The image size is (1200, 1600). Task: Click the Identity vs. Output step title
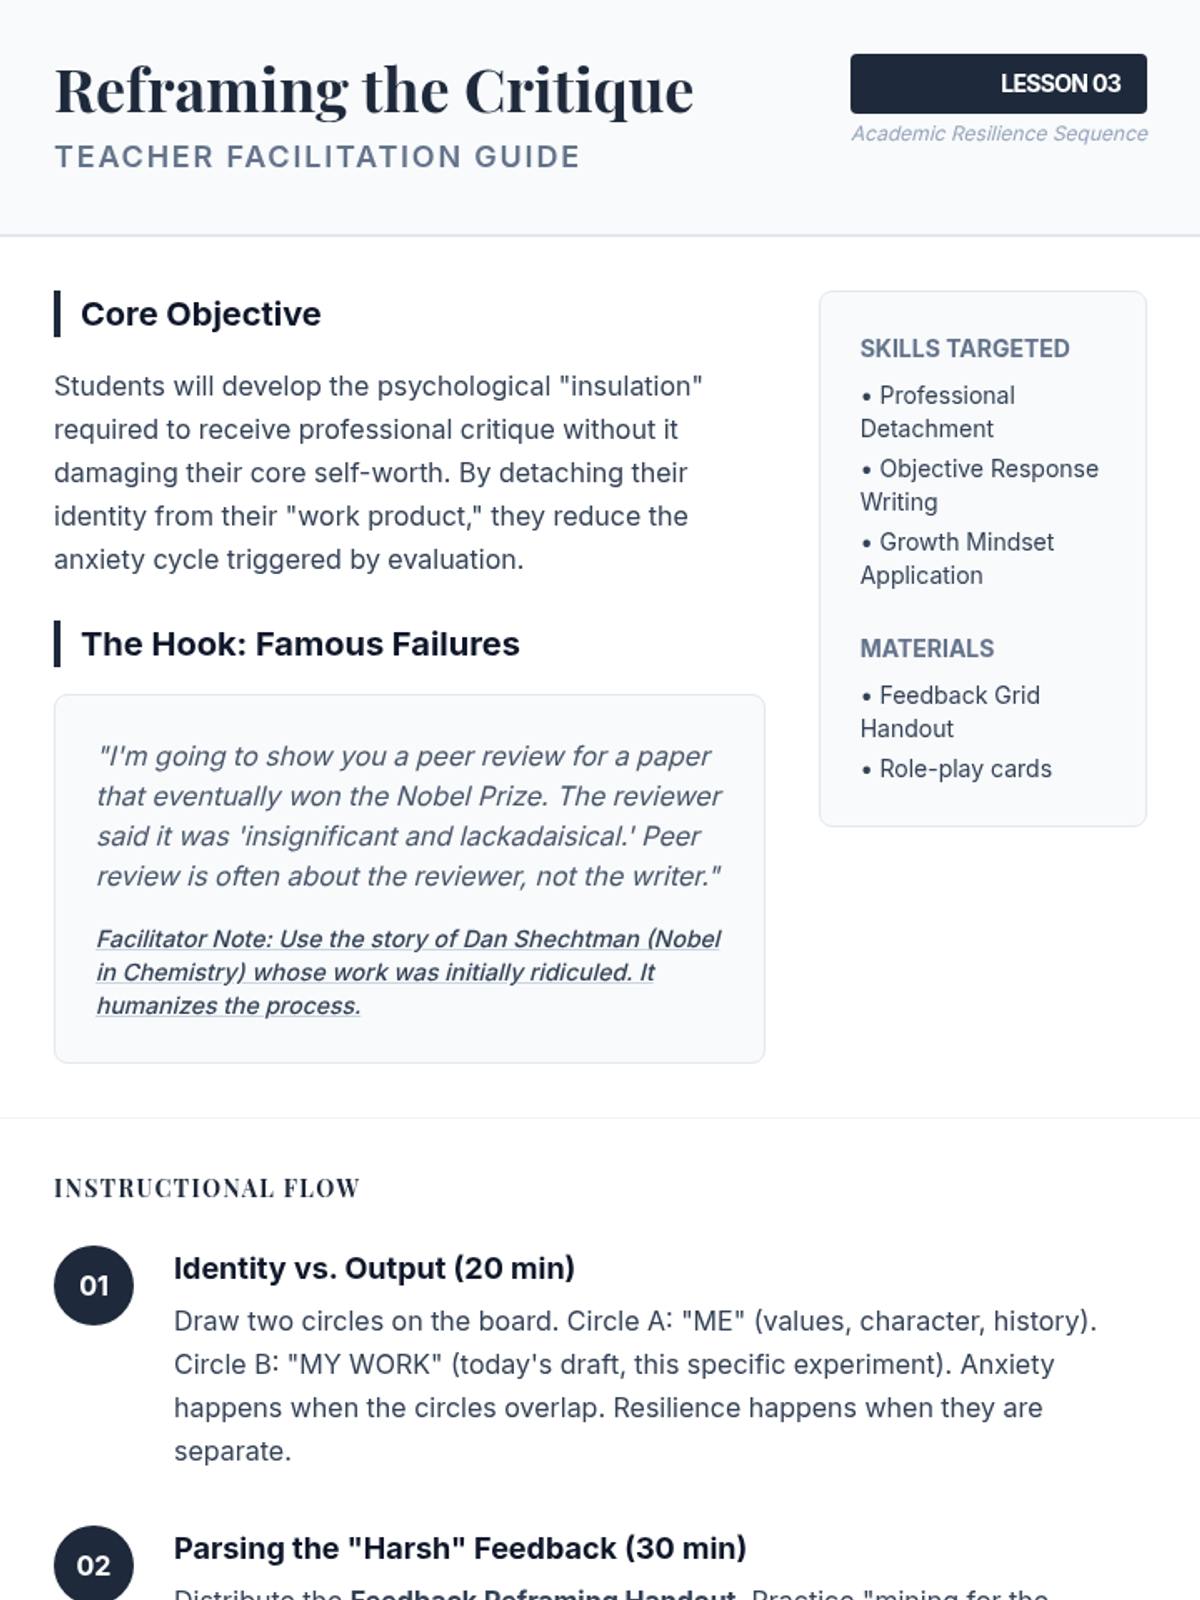pyautogui.click(x=374, y=1268)
